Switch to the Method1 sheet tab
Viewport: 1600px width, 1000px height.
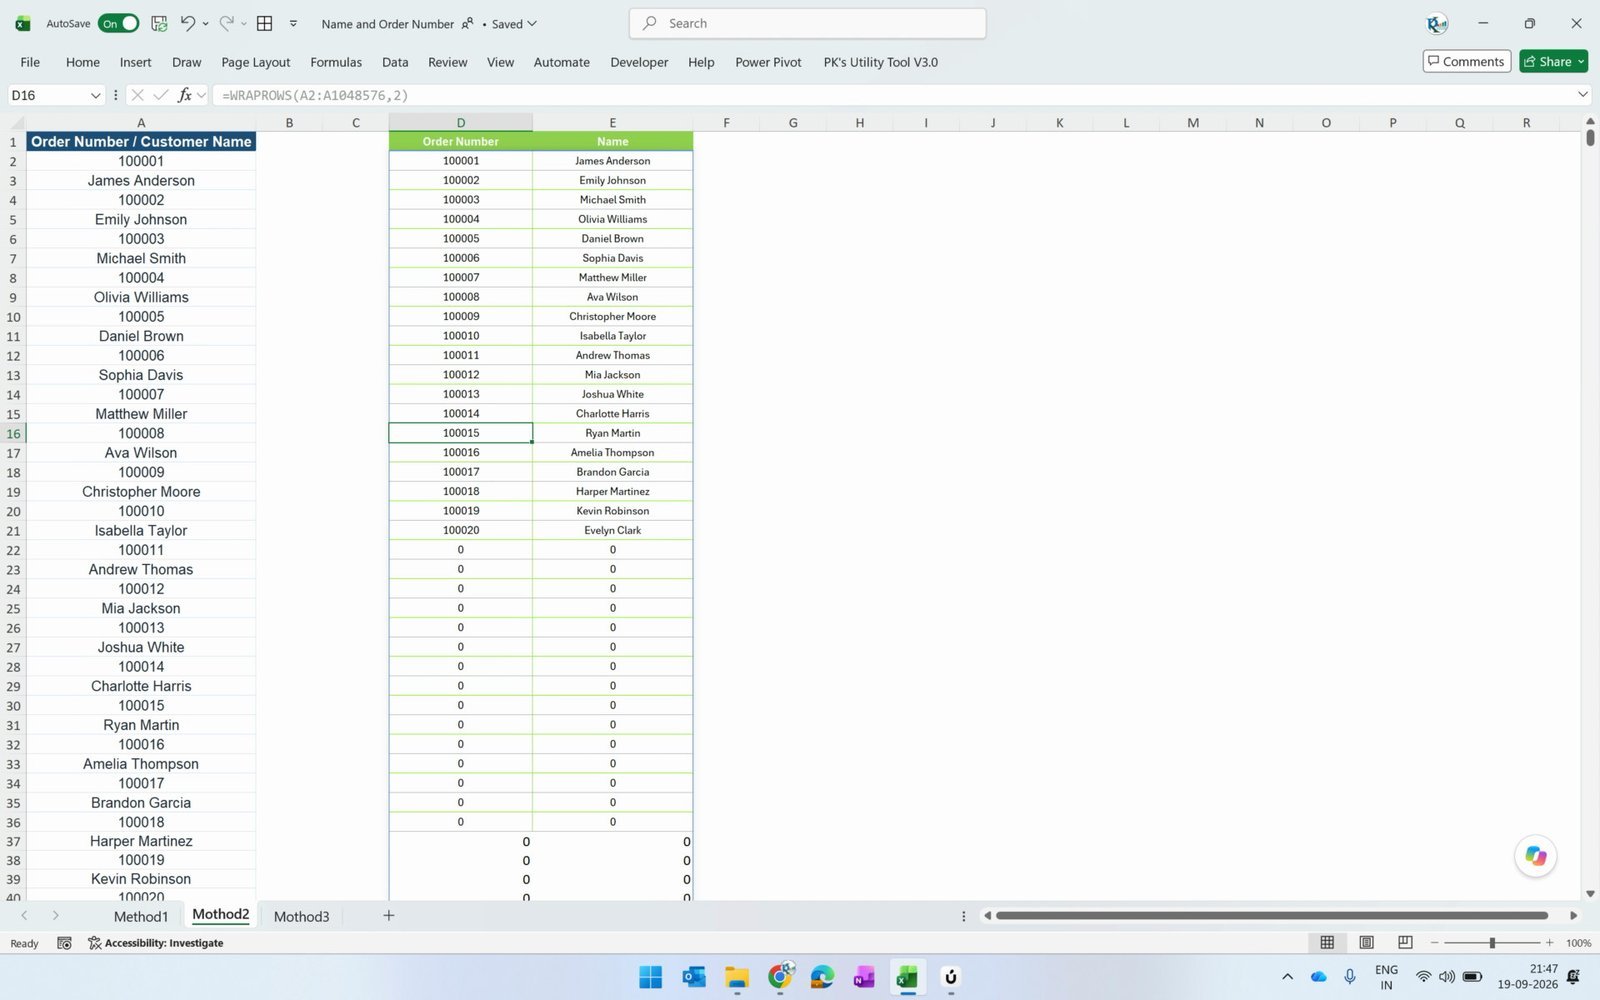click(141, 916)
